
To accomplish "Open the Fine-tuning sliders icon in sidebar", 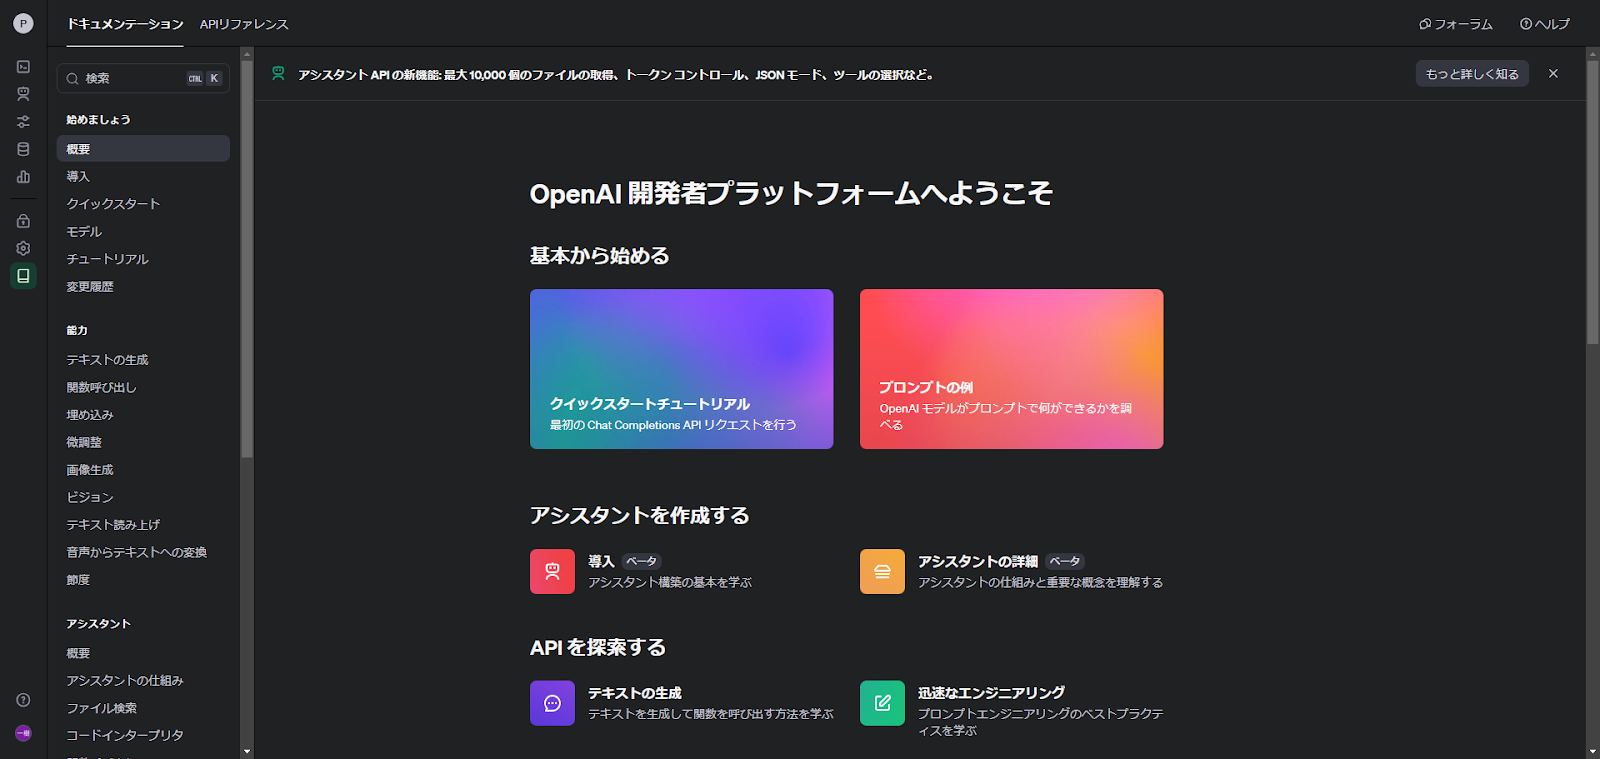I will [23, 122].
